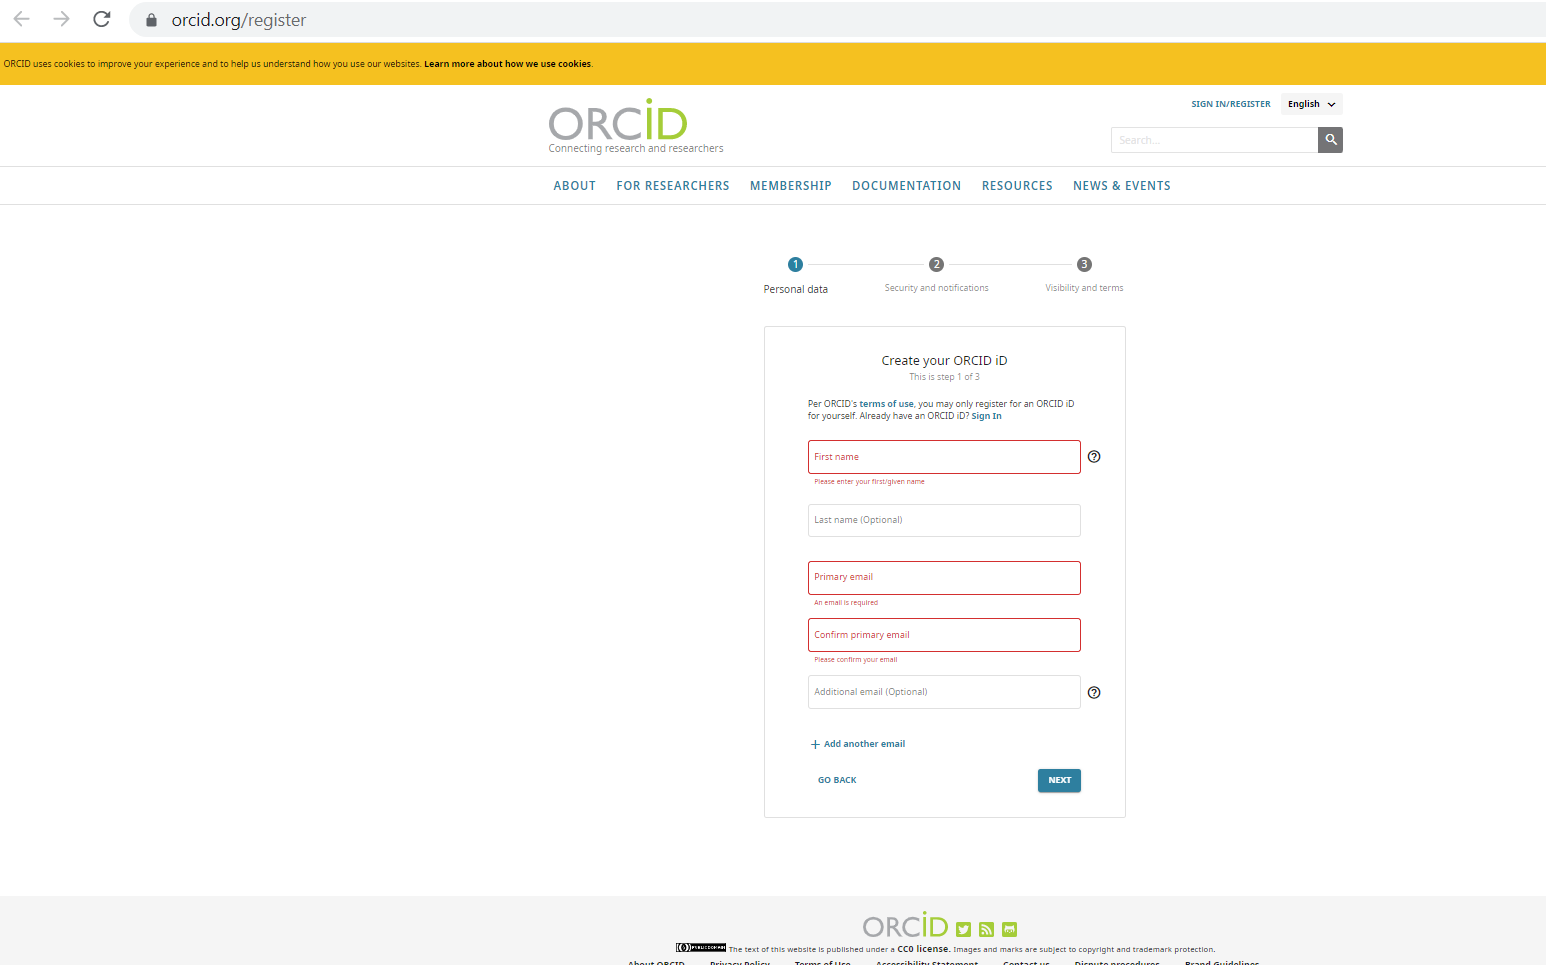Expand the English language dropdown

click(x=1311, y=104)
